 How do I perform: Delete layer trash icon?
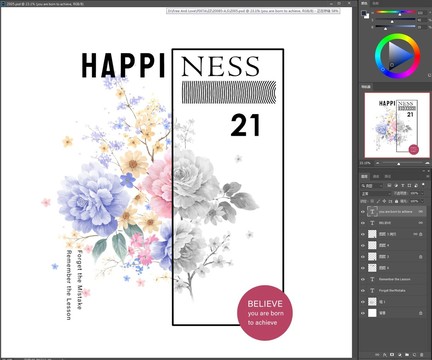[x=422, y=355]
